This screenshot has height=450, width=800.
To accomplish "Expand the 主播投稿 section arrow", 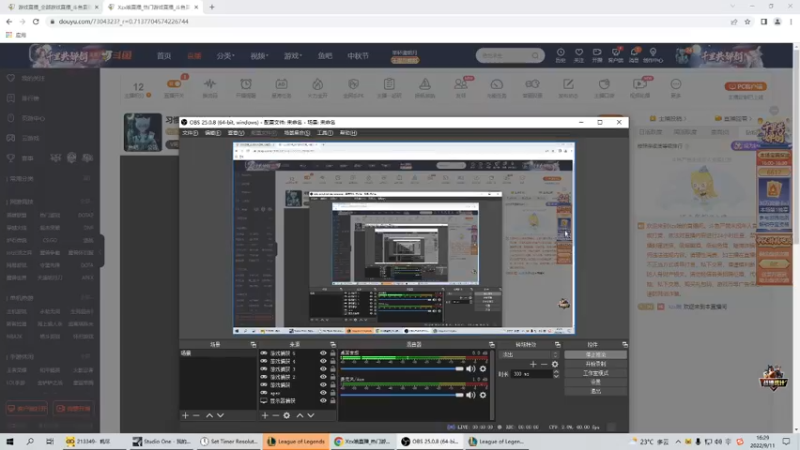I will [684, 118].
